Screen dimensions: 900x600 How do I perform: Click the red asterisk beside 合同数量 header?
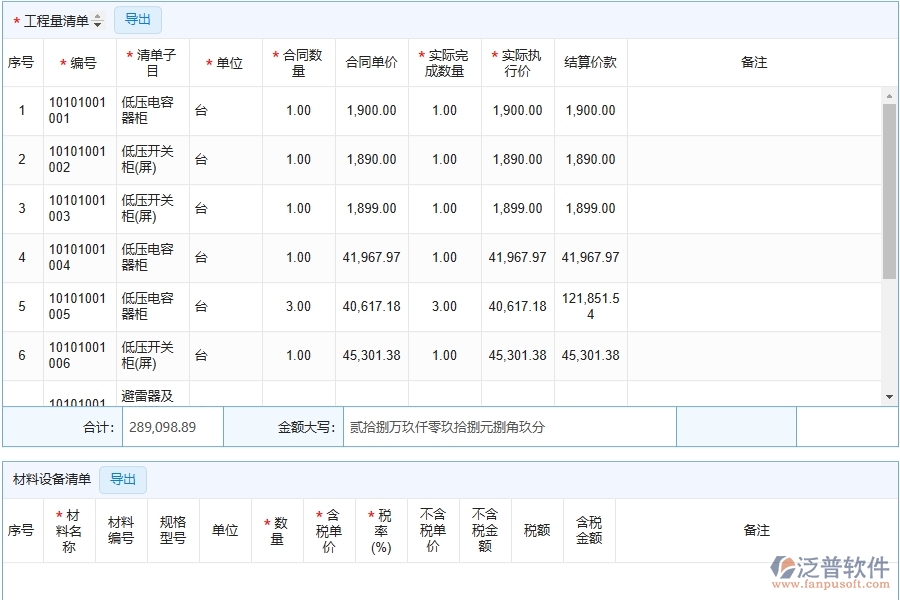click(276, 54)
